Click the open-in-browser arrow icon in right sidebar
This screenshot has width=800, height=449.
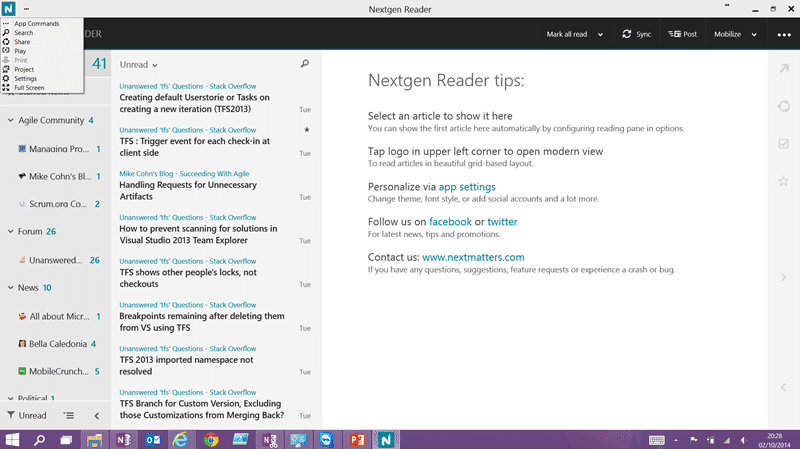click(x=784, y=68)
